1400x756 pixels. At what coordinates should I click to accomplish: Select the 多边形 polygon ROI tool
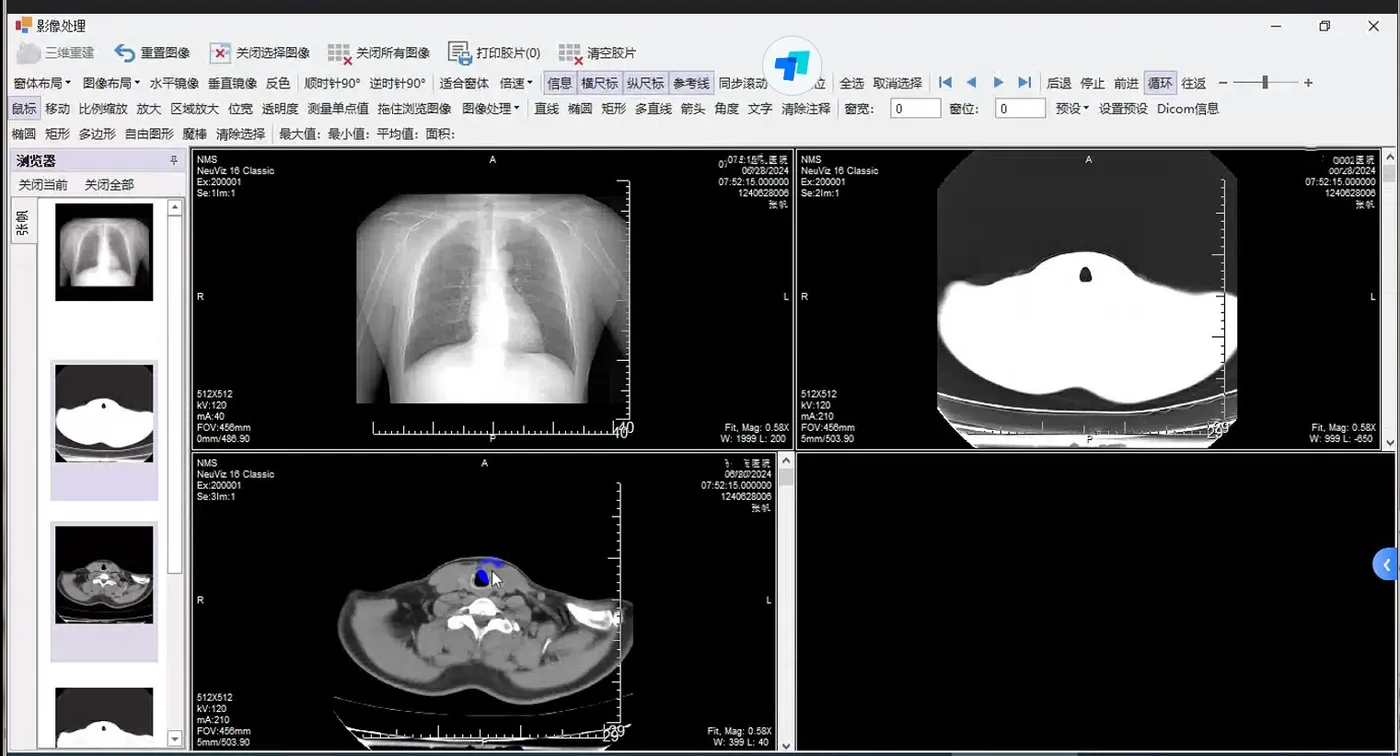click(97, 133)
